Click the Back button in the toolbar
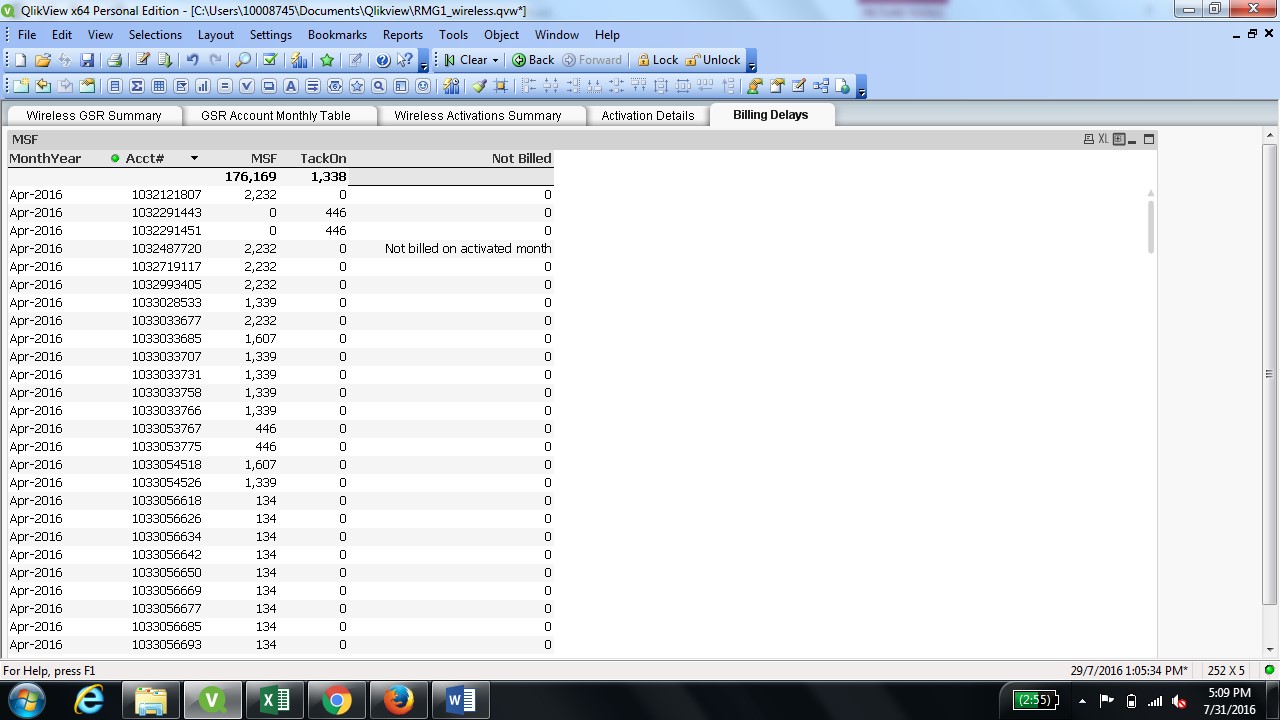The width and height of the screenshot is (1280, 720). click(x=533, y=60)
